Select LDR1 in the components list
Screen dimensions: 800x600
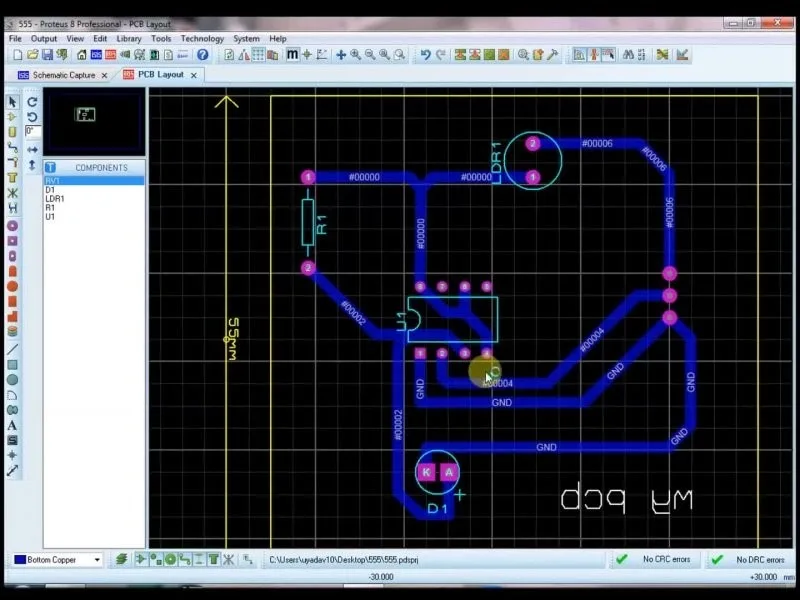(x=94, y=198)
